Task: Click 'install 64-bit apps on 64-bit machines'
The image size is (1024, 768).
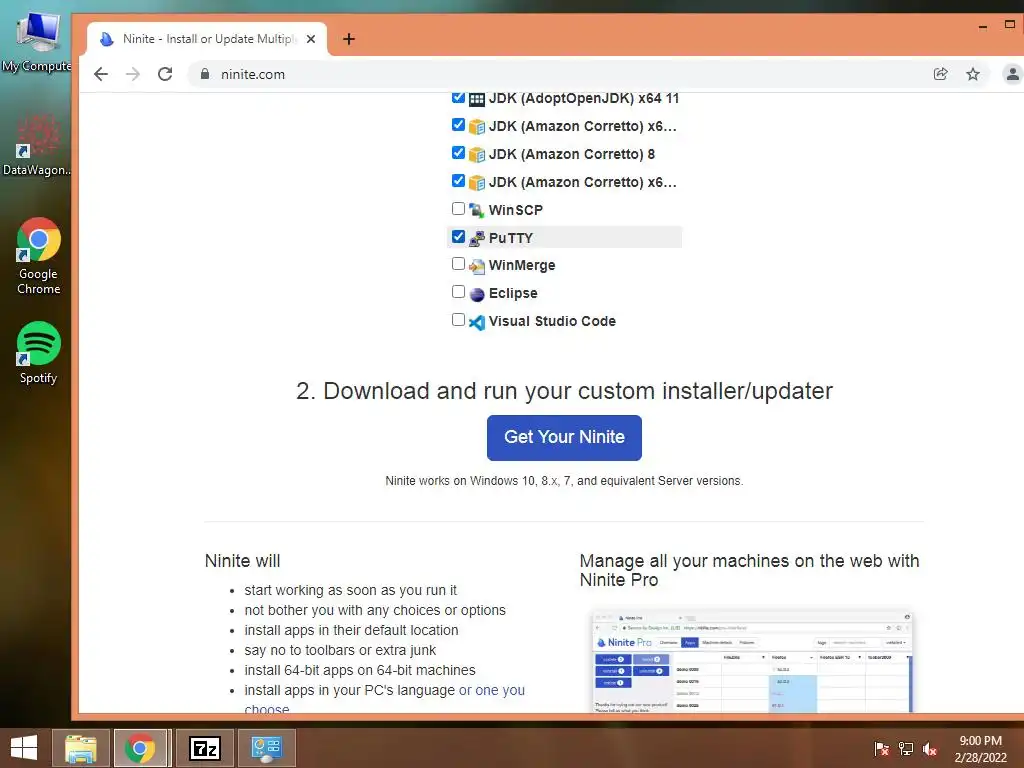Action: point(360,671)
